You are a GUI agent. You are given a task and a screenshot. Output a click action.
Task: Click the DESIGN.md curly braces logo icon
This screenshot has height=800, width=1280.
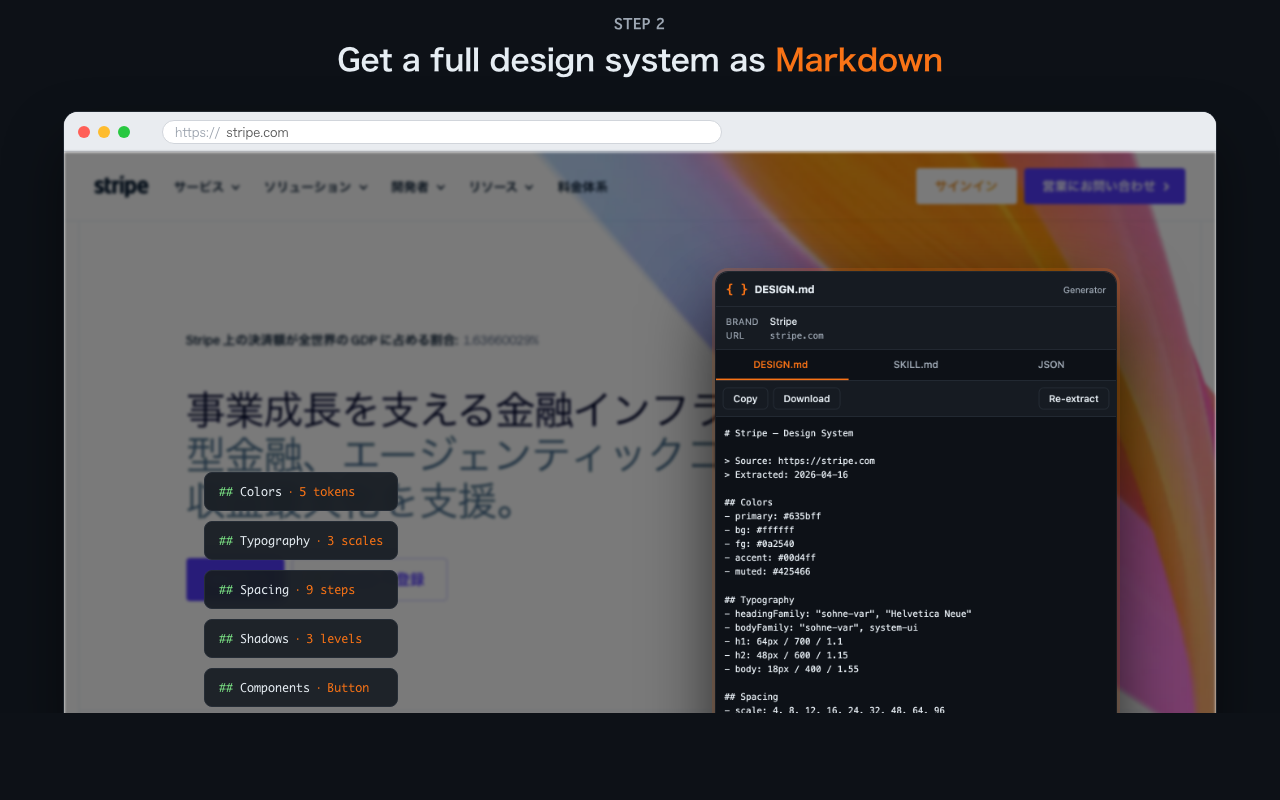click(x=737, y=289)
